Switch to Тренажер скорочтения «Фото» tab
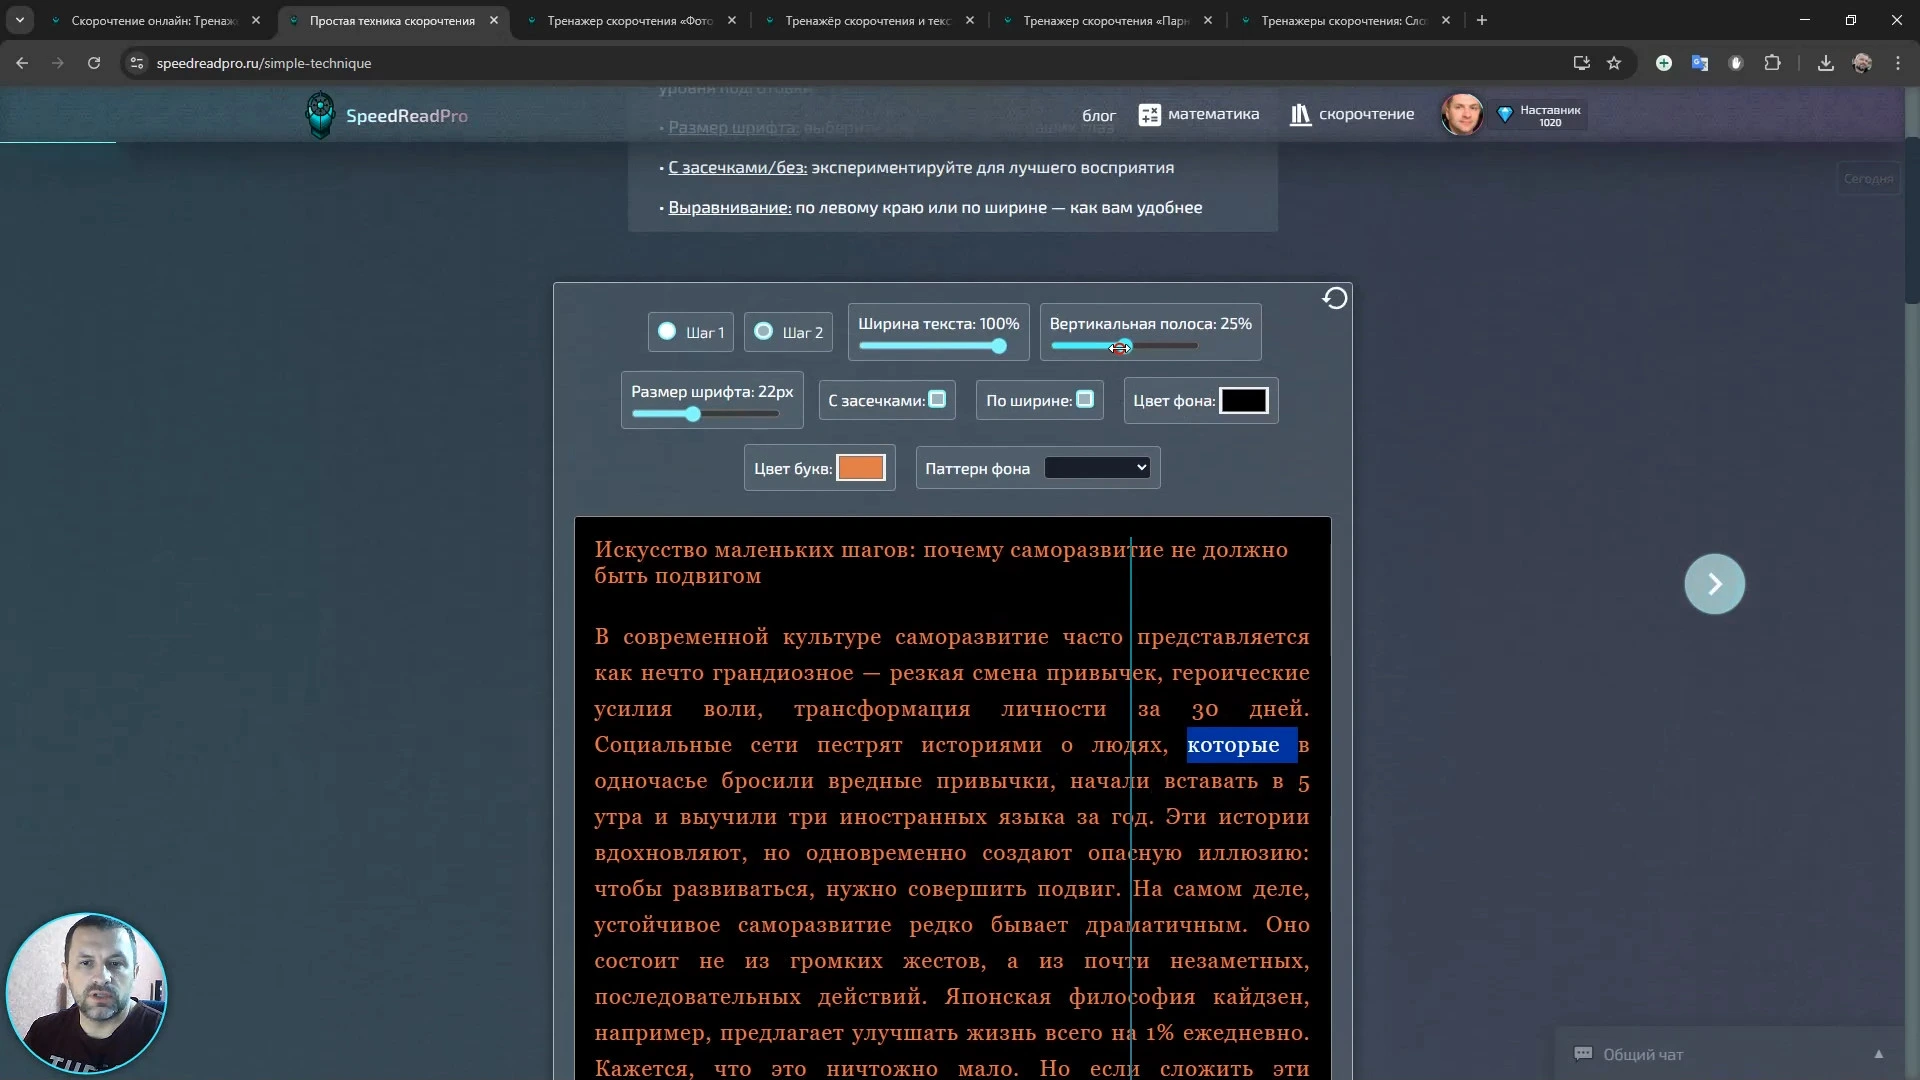The image size is (1920, 1080). (630, 20)
